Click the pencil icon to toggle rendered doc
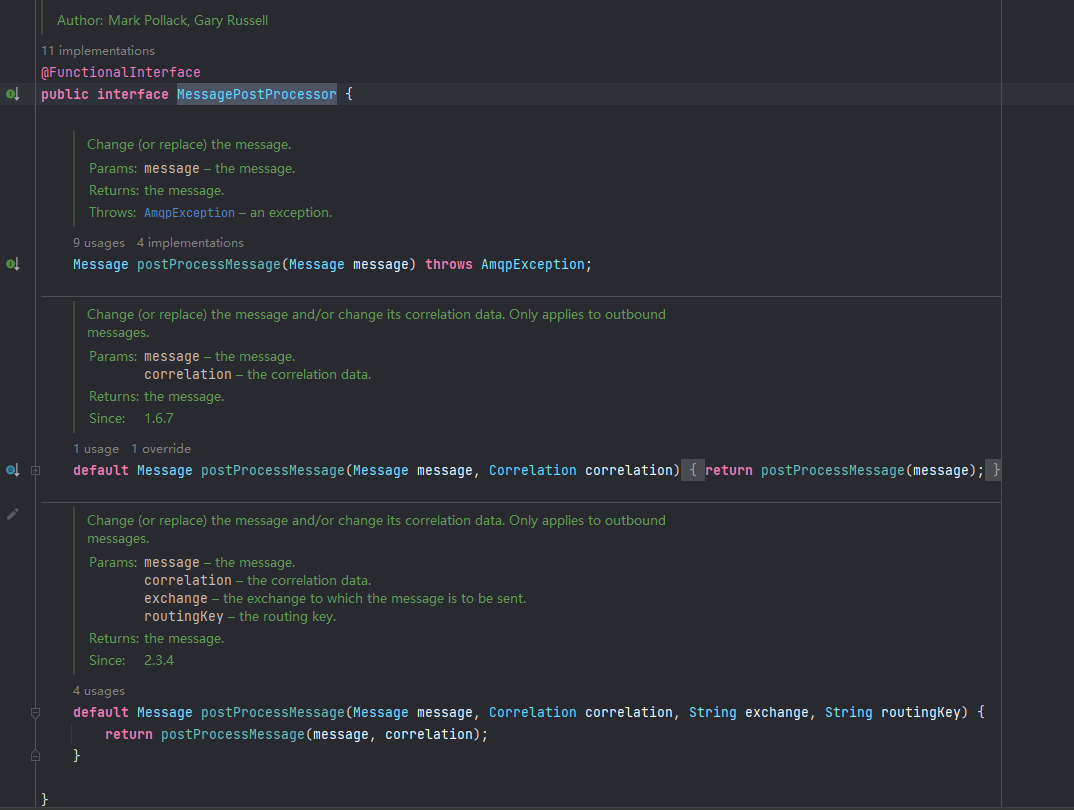Viewport: 1074px width, 810px height. tap(12, 514)
